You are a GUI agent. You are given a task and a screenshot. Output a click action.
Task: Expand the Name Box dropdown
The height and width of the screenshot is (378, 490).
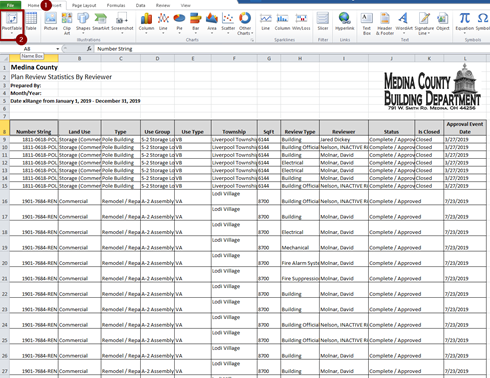coord(58,49)
